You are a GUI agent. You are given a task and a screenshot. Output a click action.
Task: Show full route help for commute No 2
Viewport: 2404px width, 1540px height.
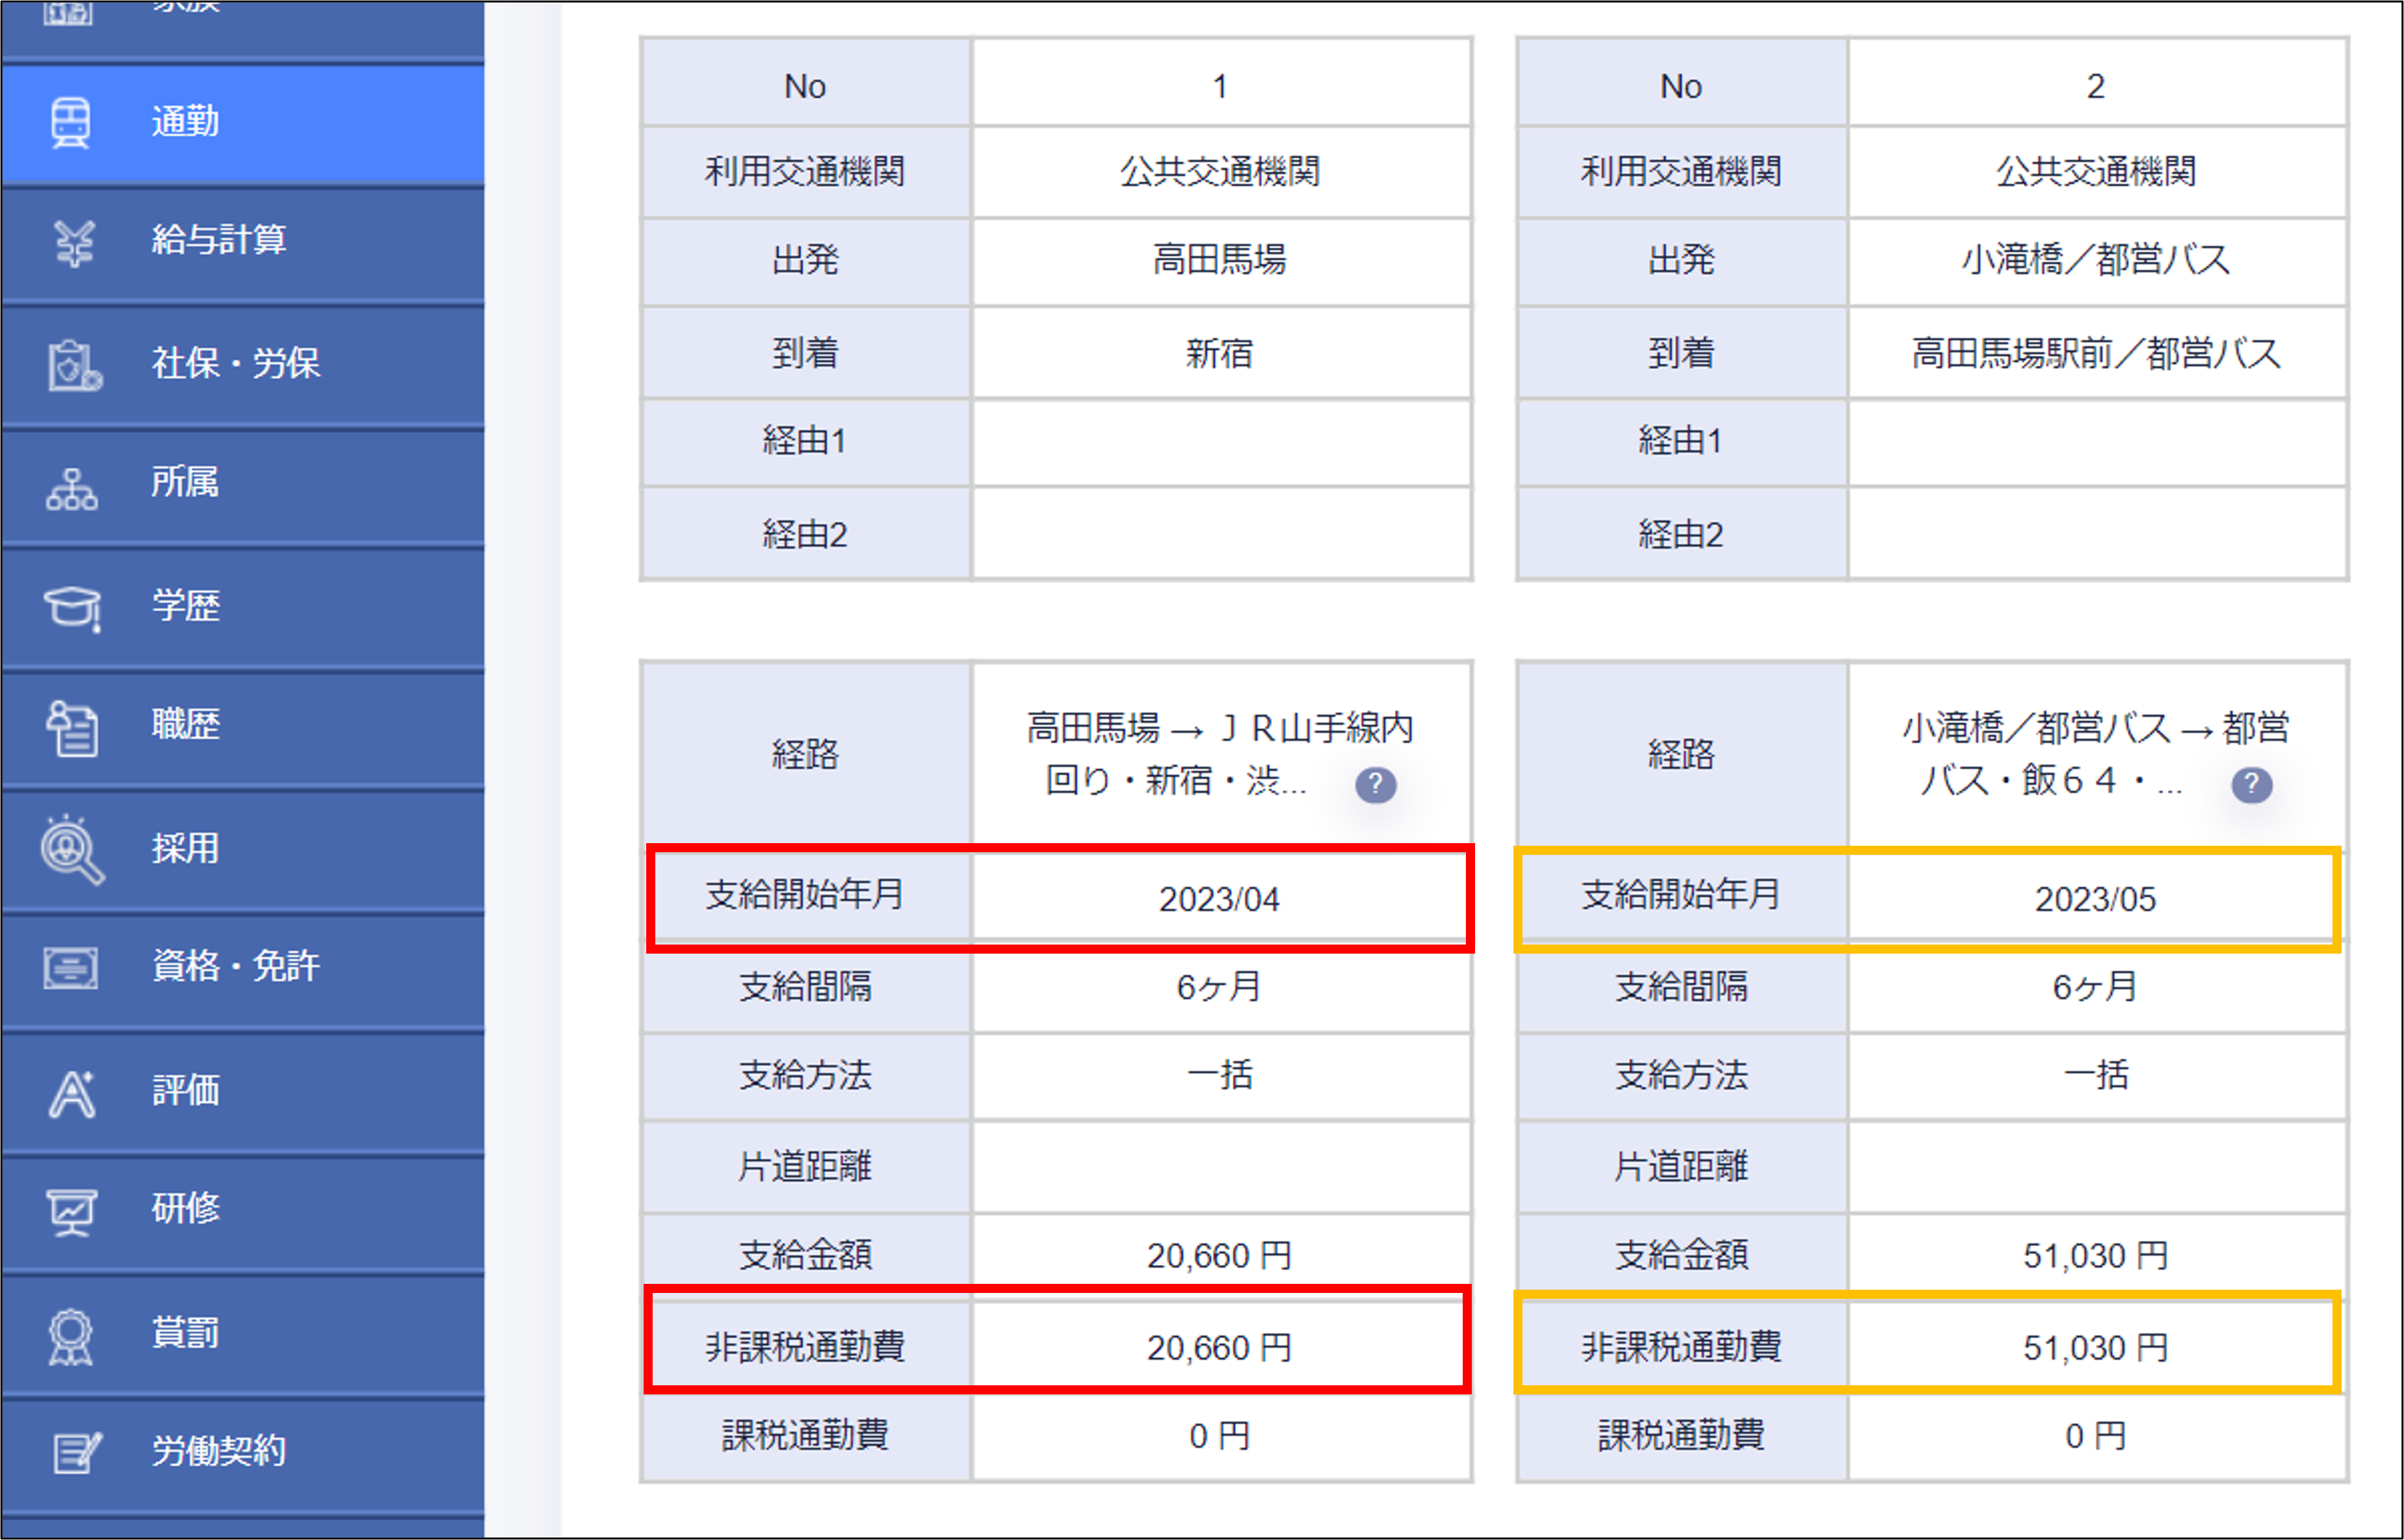tap(2251, 785)
